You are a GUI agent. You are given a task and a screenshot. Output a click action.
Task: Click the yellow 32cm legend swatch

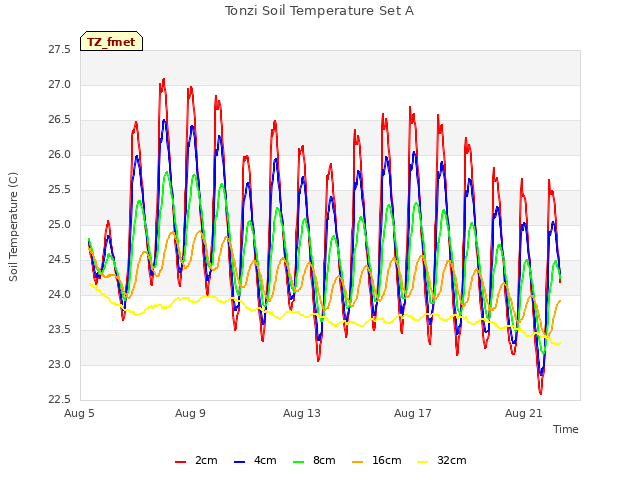(422, 462)
